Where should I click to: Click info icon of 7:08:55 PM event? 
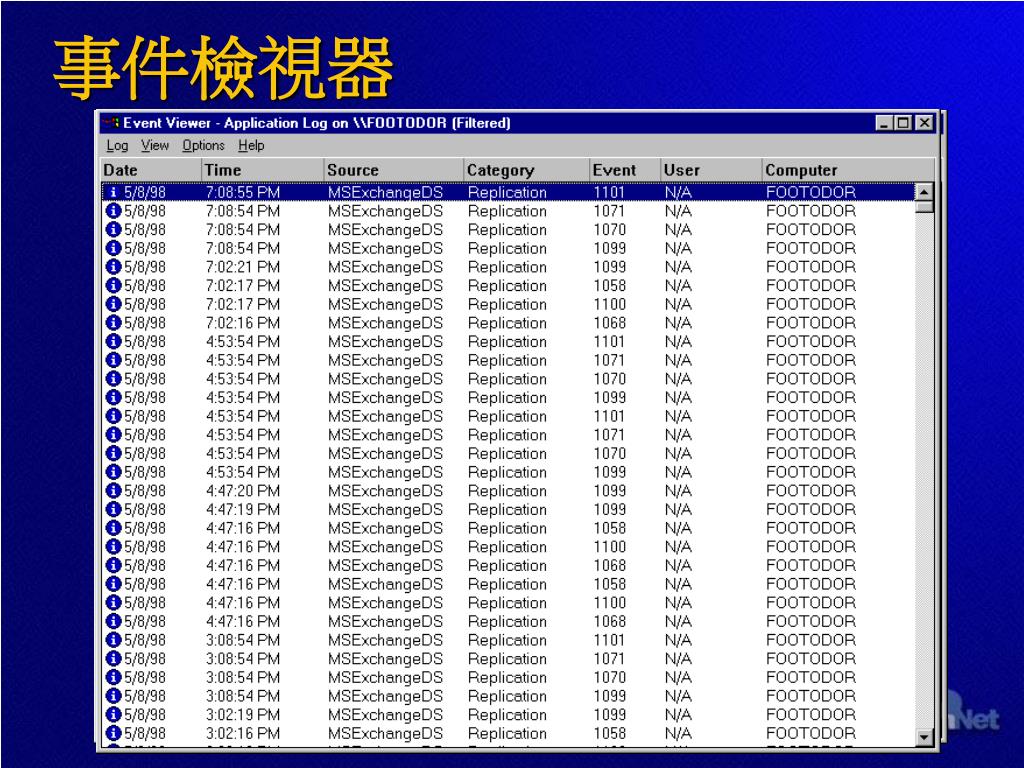pyautogui.click(x=114, y=192)
